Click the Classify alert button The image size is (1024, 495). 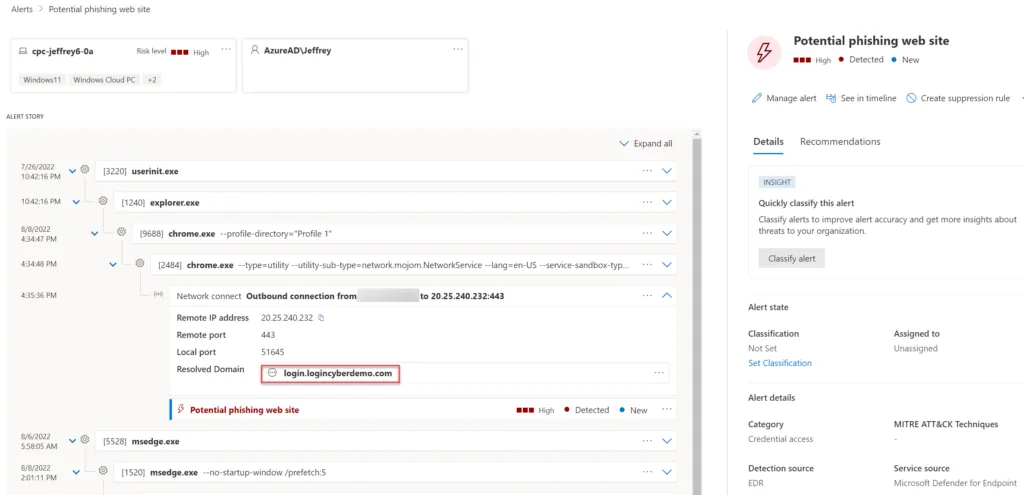pos(790,258)
